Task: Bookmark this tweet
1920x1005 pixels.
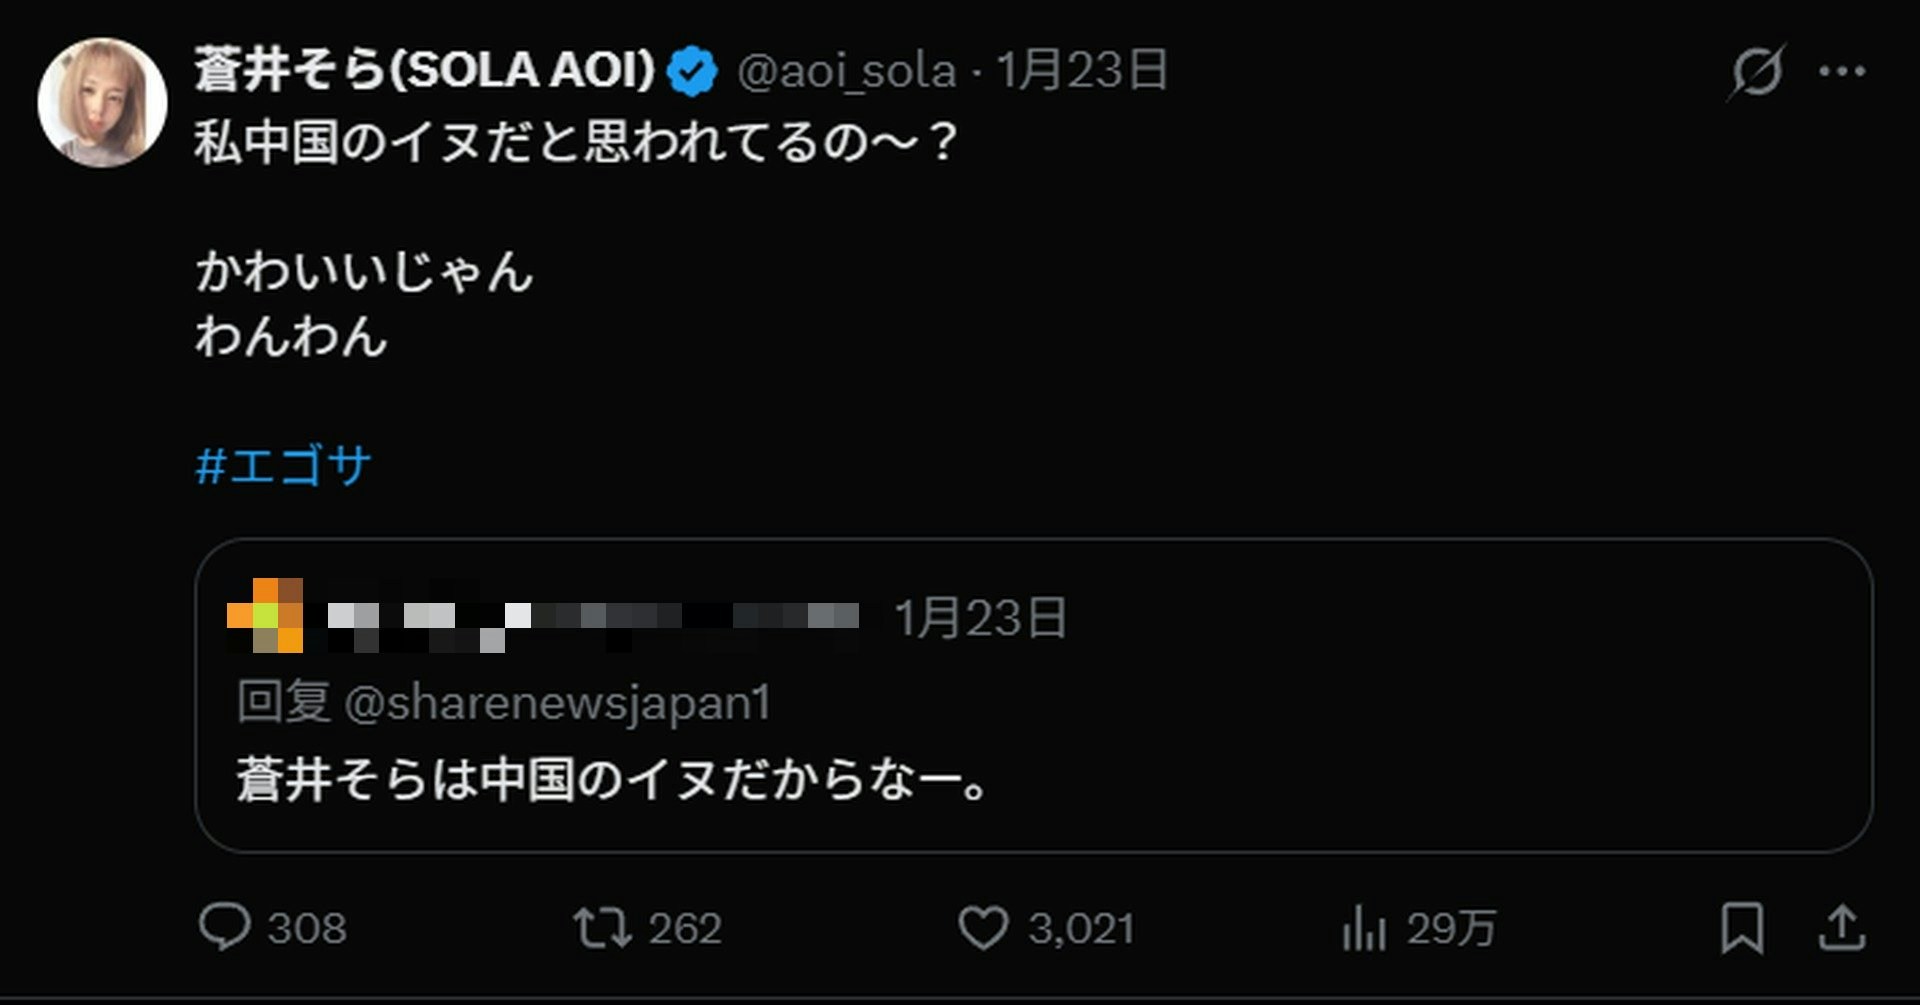Action: tap(1741, 927)
